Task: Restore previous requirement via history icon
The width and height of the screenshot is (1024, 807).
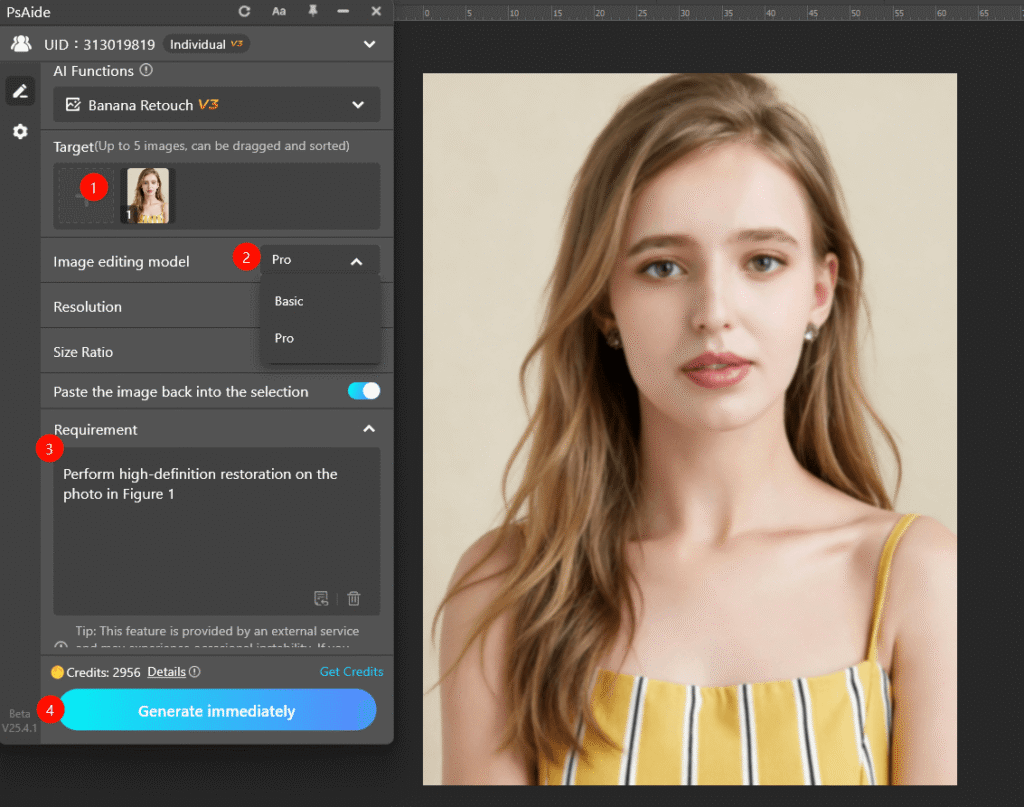Action: (x=322, y=598)
